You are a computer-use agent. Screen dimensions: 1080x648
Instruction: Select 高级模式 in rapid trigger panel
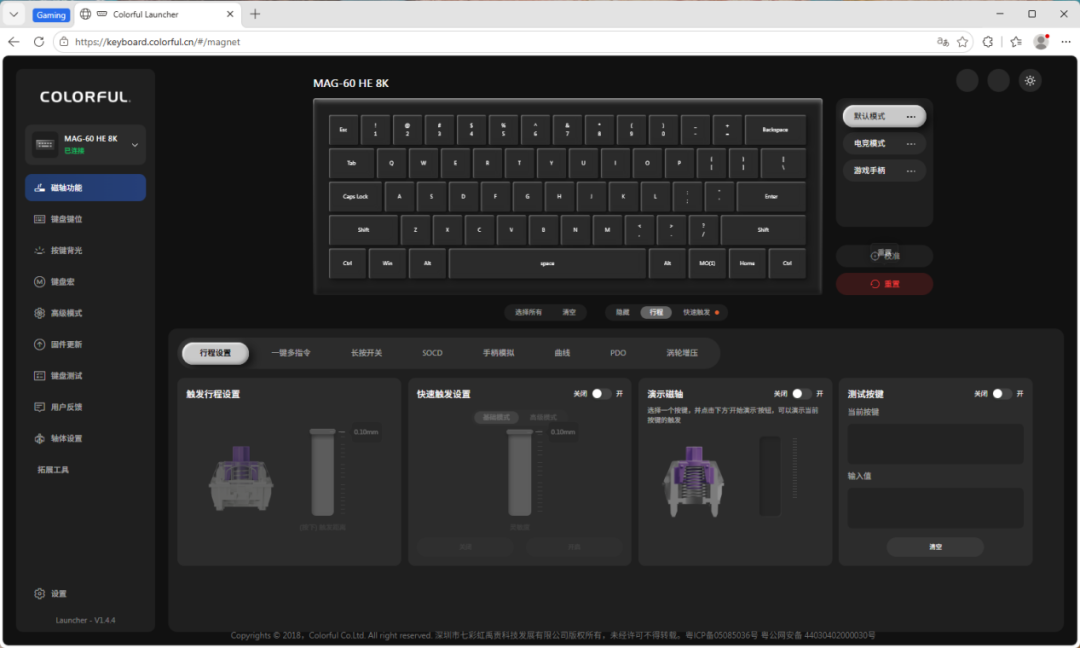(x=543, y=417)
